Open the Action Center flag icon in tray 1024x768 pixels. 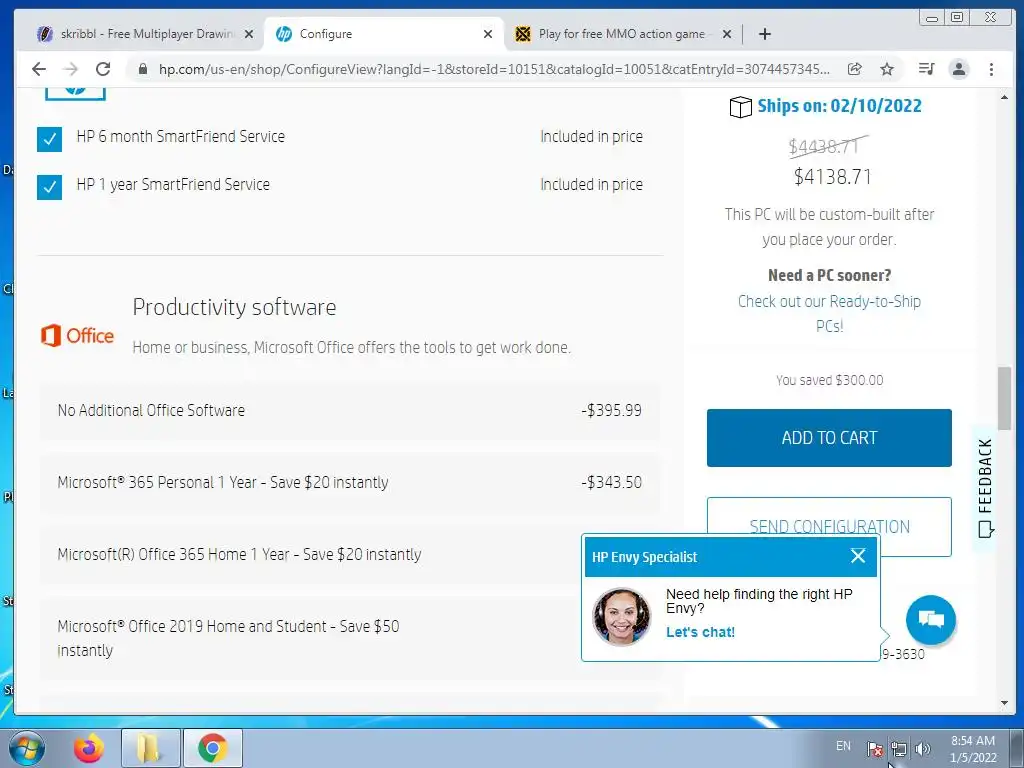pos(874,748)
